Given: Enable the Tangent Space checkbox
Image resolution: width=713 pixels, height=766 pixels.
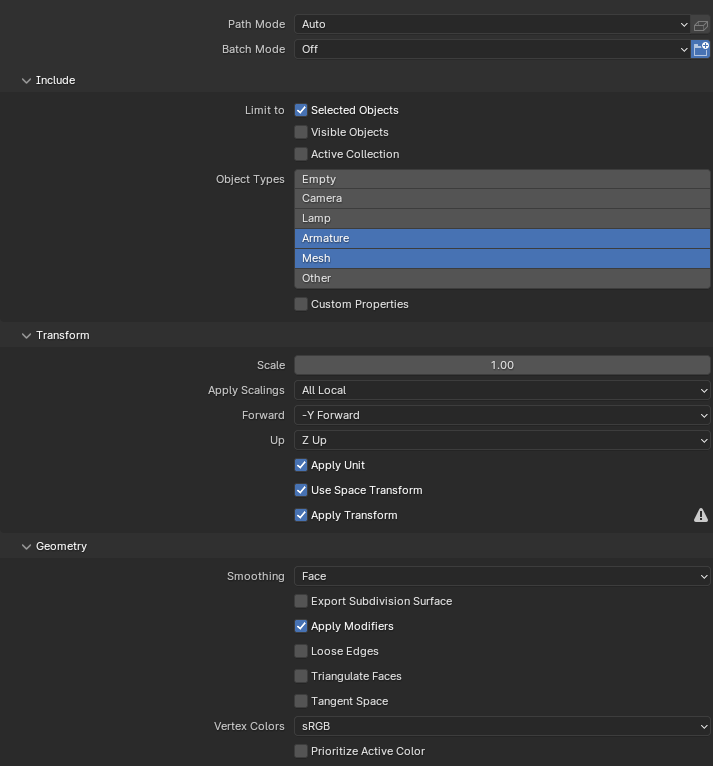Looking at the screenshot, I should (x=301, y=701).
